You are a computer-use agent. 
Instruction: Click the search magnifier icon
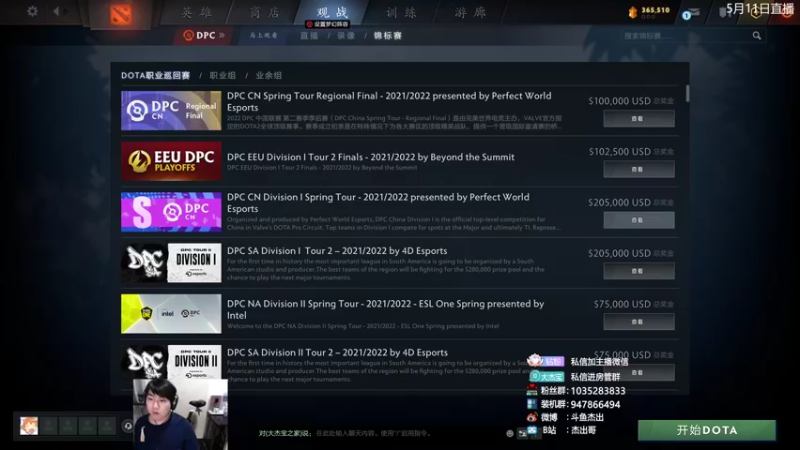click(757, 35)
